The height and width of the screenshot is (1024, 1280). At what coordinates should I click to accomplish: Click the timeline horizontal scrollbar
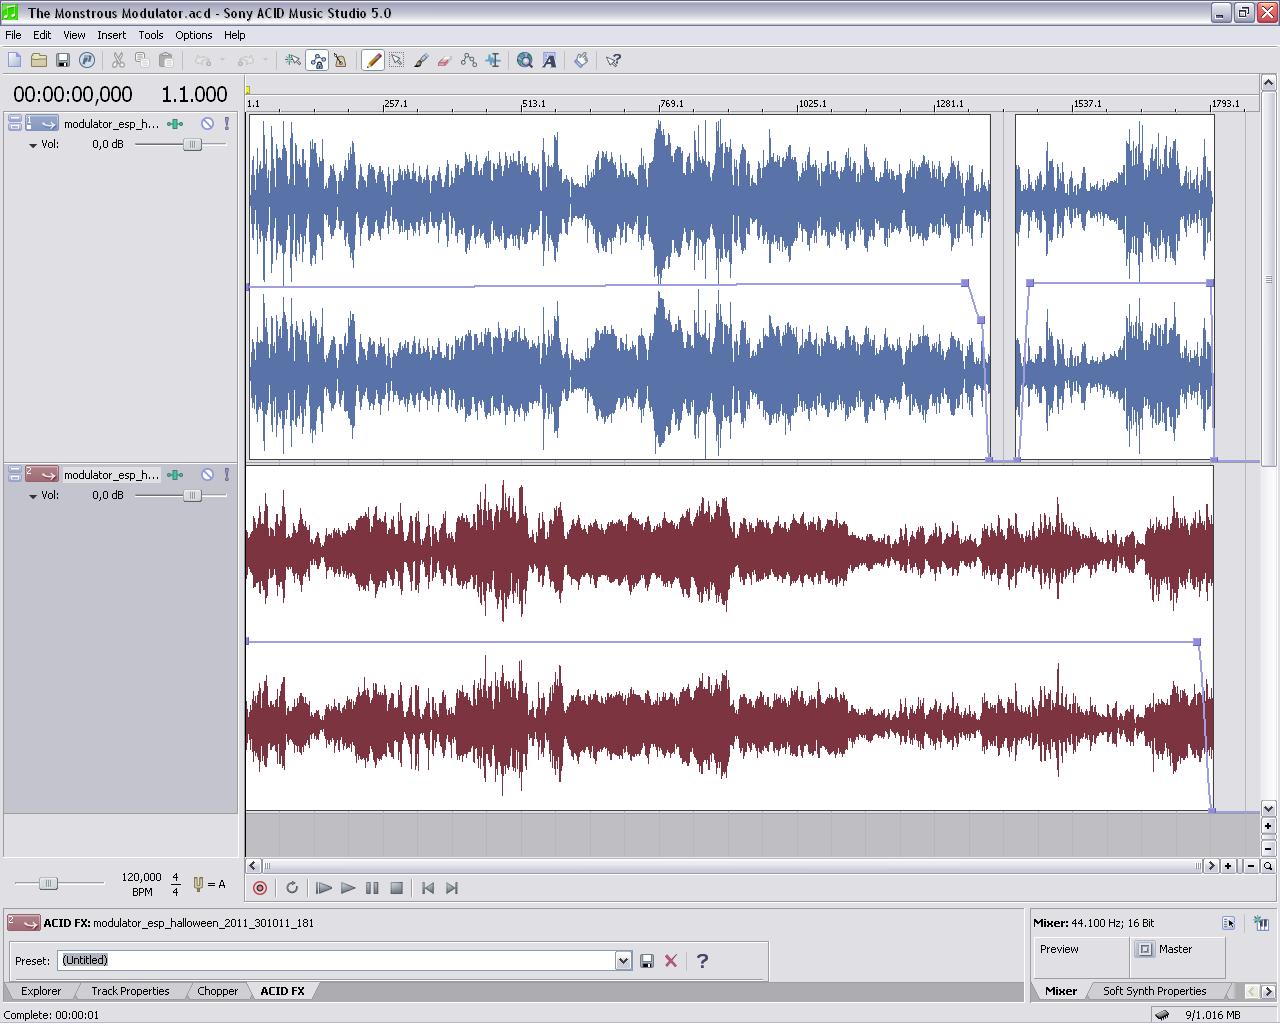click(x=732, y=866)
